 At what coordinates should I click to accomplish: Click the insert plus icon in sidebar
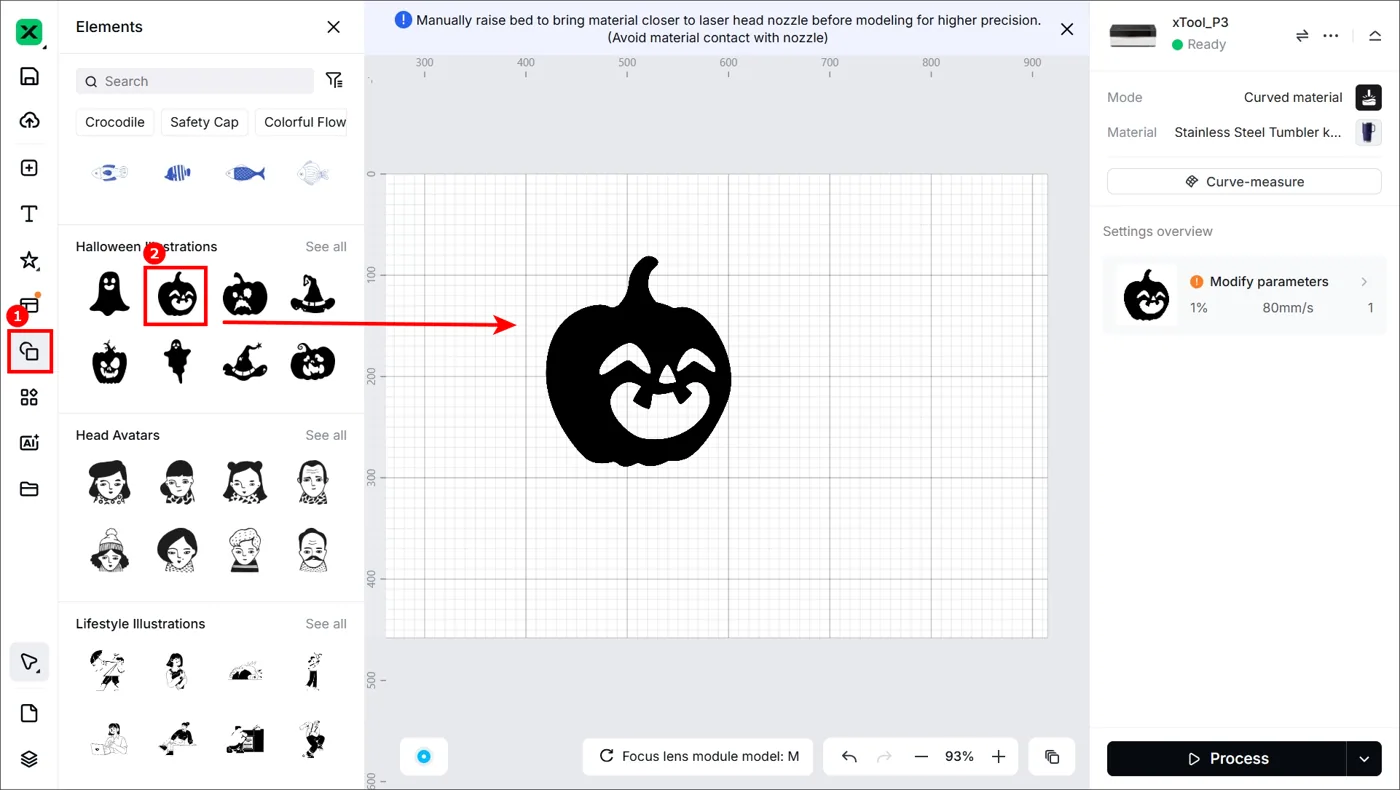coord(29,168)
